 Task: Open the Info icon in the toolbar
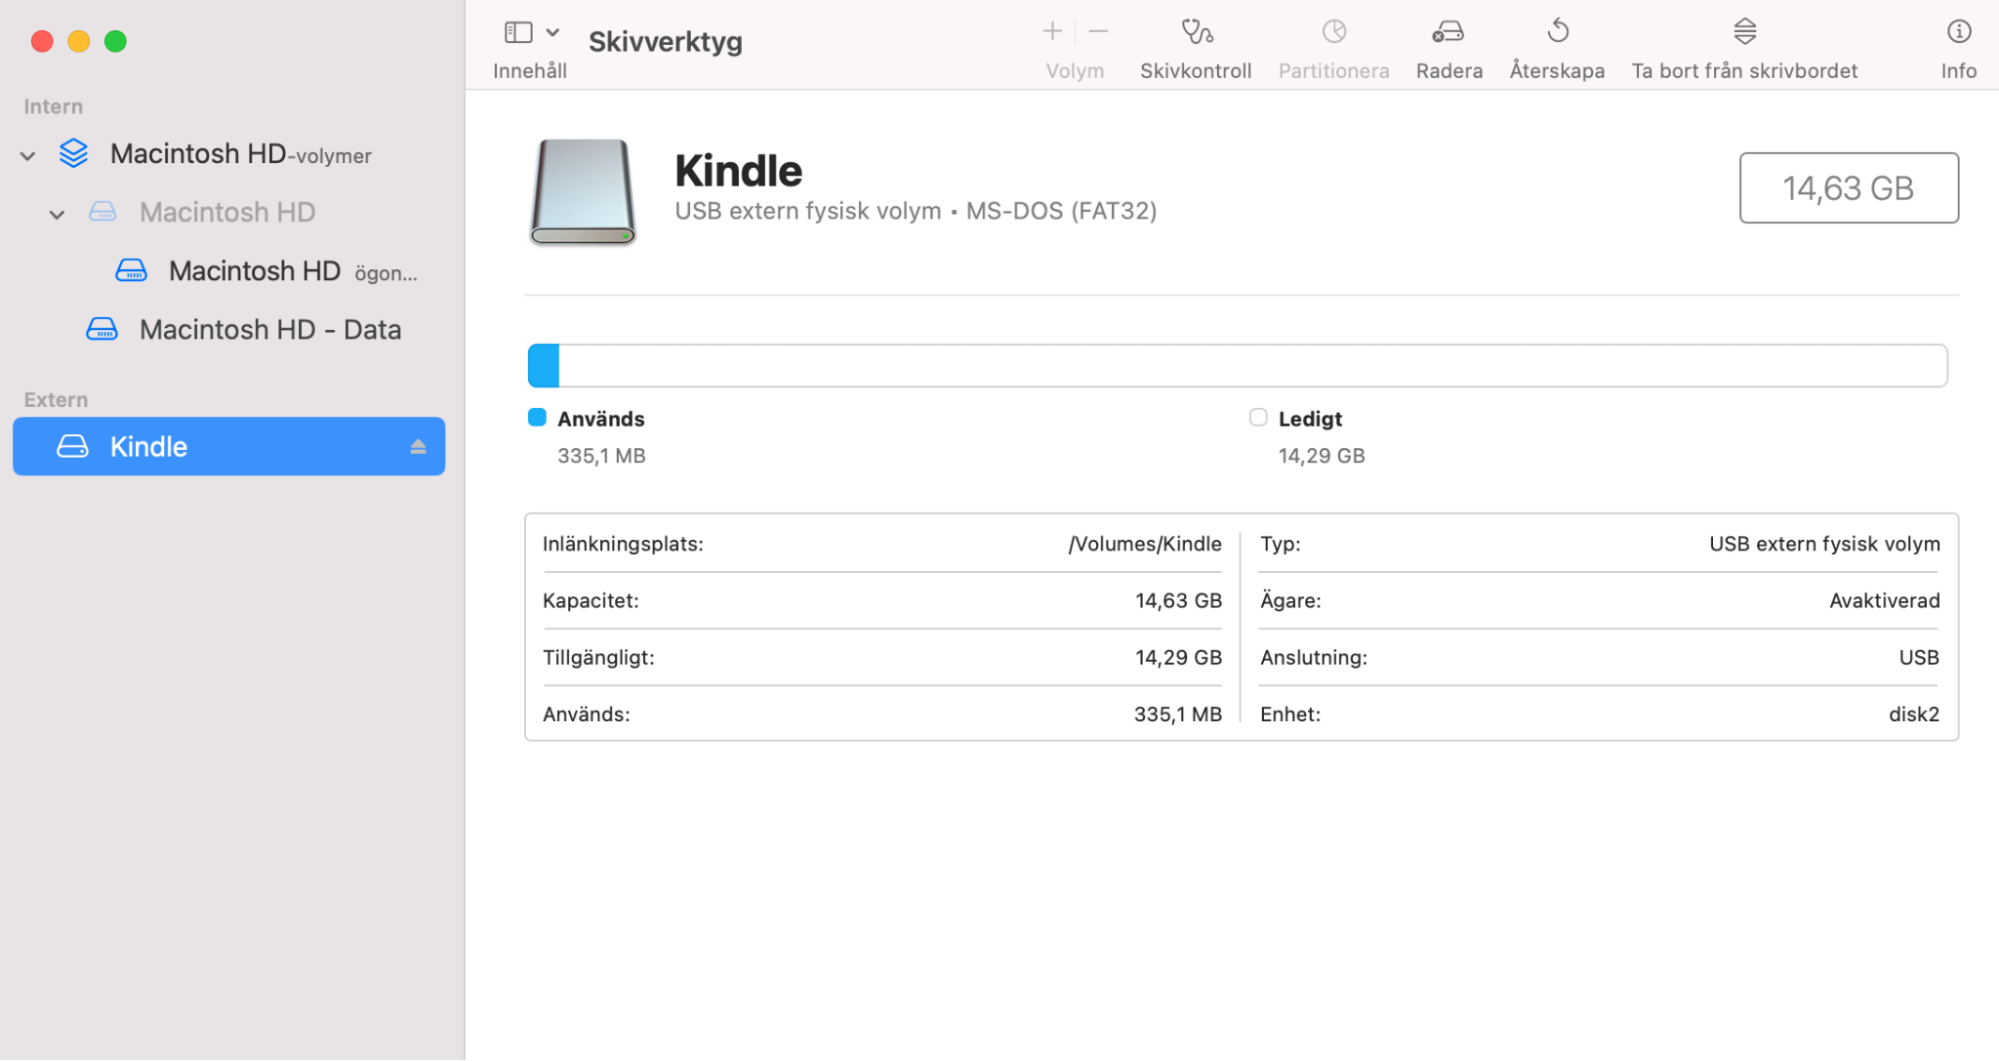(x=1959, y=32)
